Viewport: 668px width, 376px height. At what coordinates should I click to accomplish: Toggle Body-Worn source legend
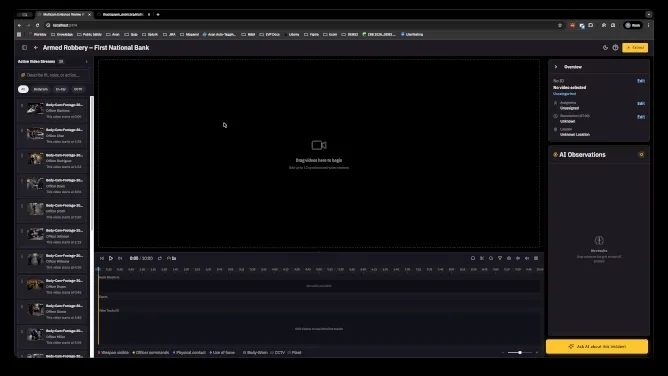255,353
